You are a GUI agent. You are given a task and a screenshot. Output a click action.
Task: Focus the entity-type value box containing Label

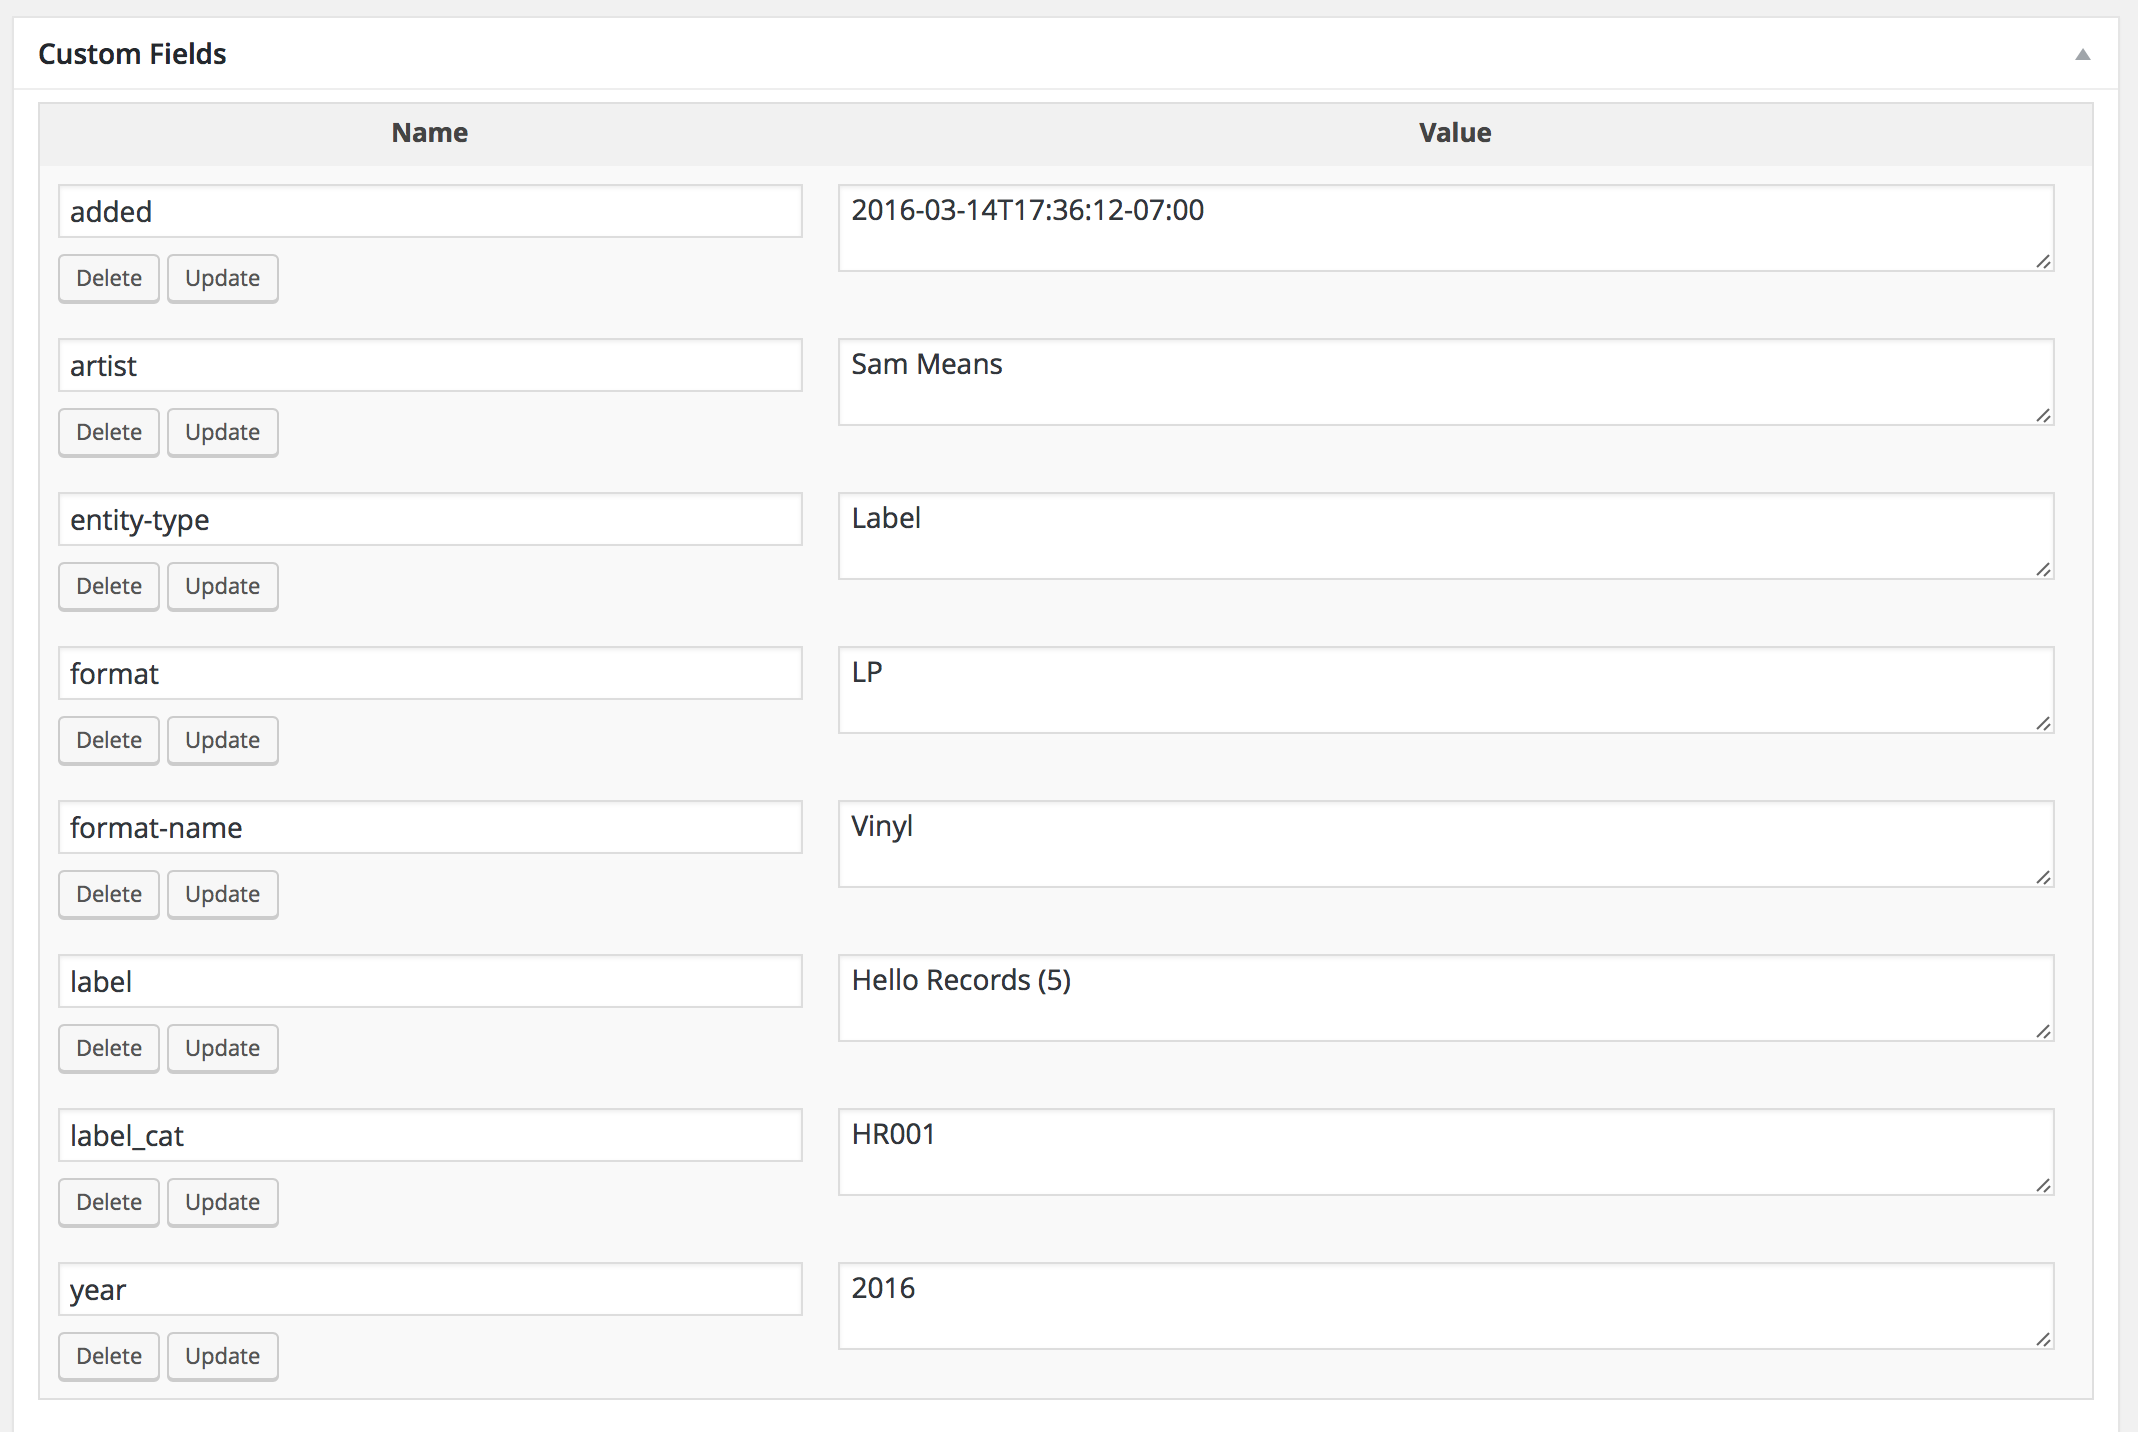point(1446,536)
